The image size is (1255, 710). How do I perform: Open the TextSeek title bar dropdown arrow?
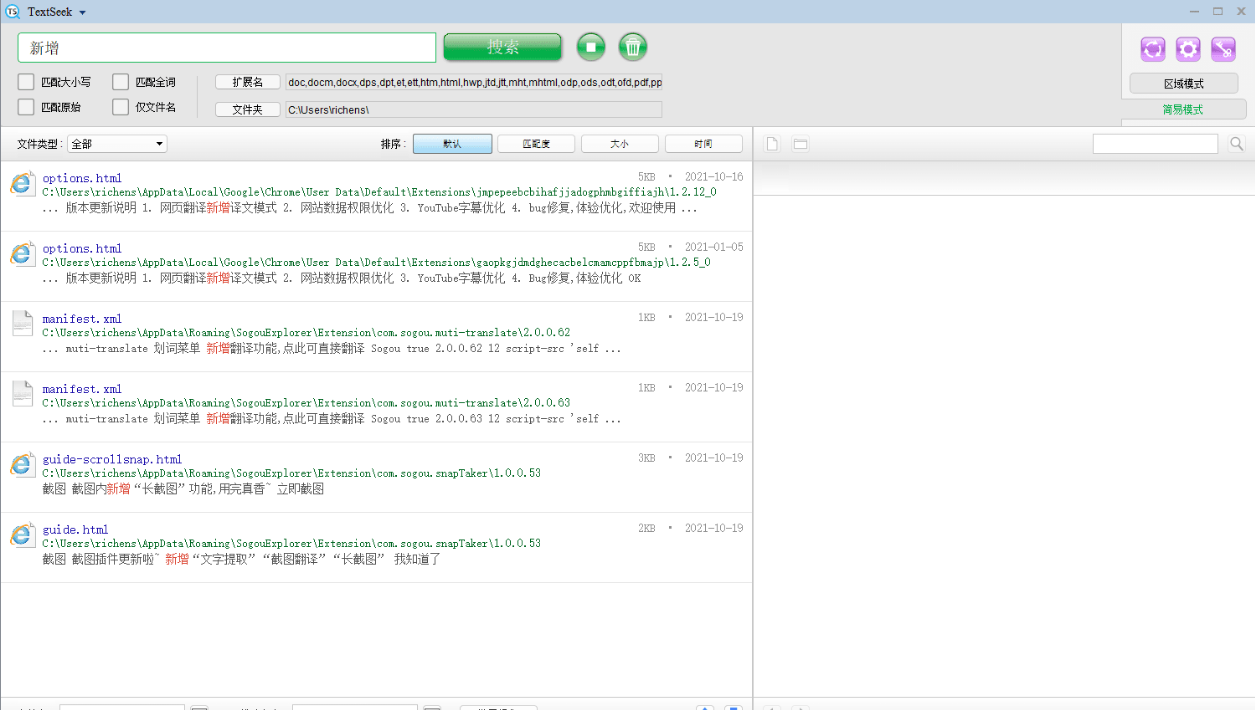pos(80,12)
